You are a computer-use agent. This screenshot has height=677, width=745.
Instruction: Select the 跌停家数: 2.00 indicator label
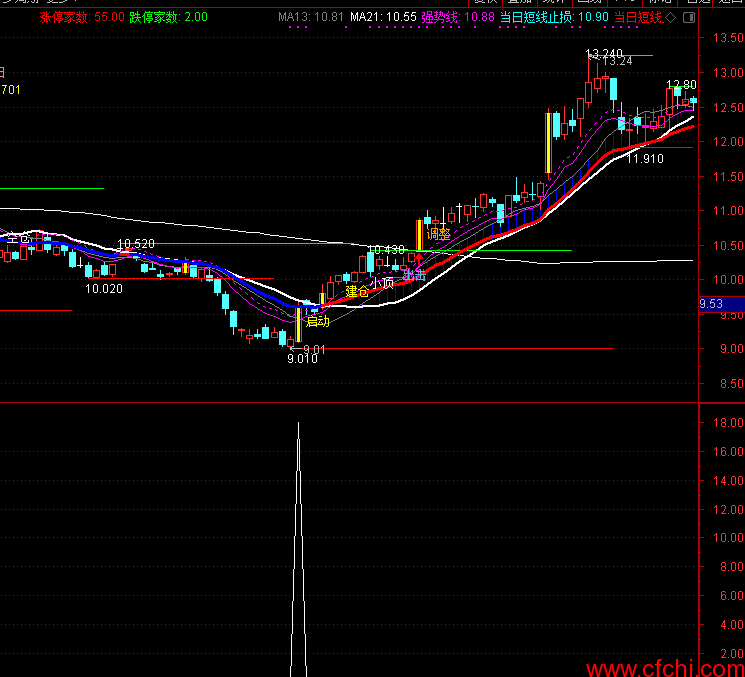(169, 18)
